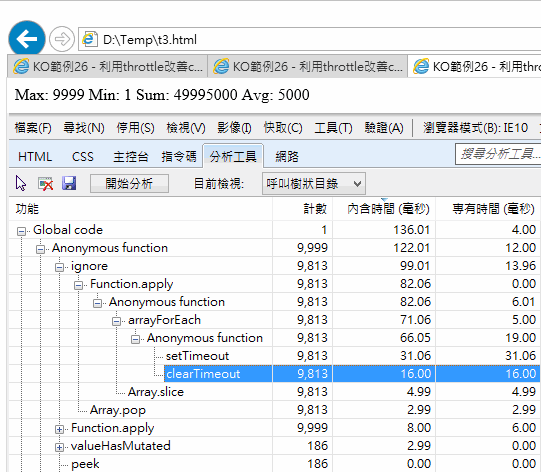This screenshot has height=472, width=541.
Task: Click the IE icon on first tab
Action: click(21, 66)
